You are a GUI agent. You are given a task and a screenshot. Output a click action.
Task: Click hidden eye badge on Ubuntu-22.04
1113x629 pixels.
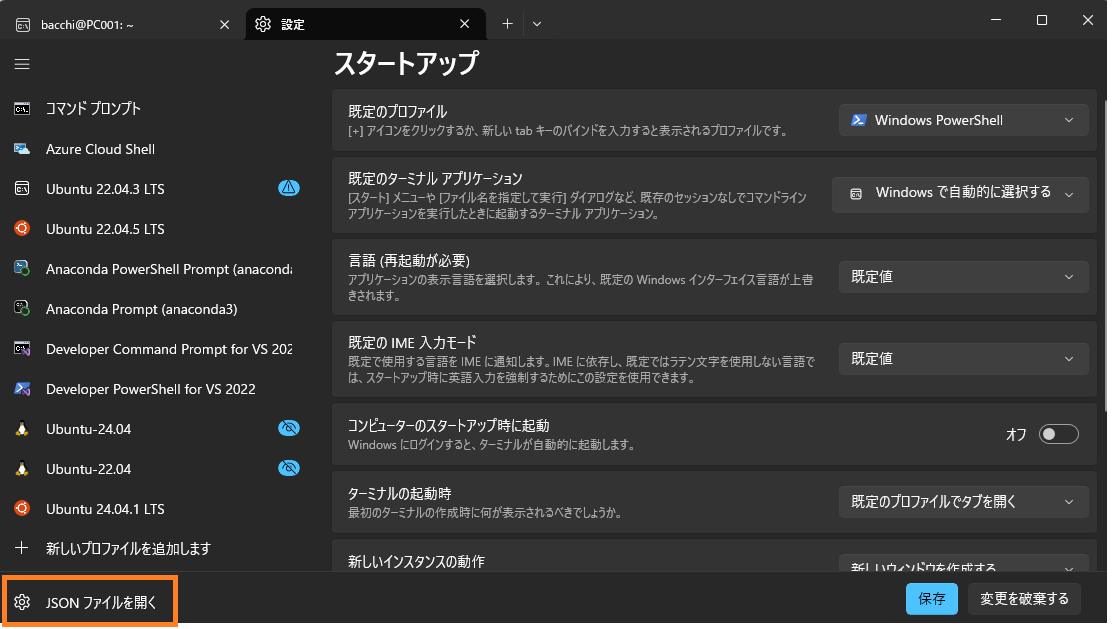tap(288, 468)
